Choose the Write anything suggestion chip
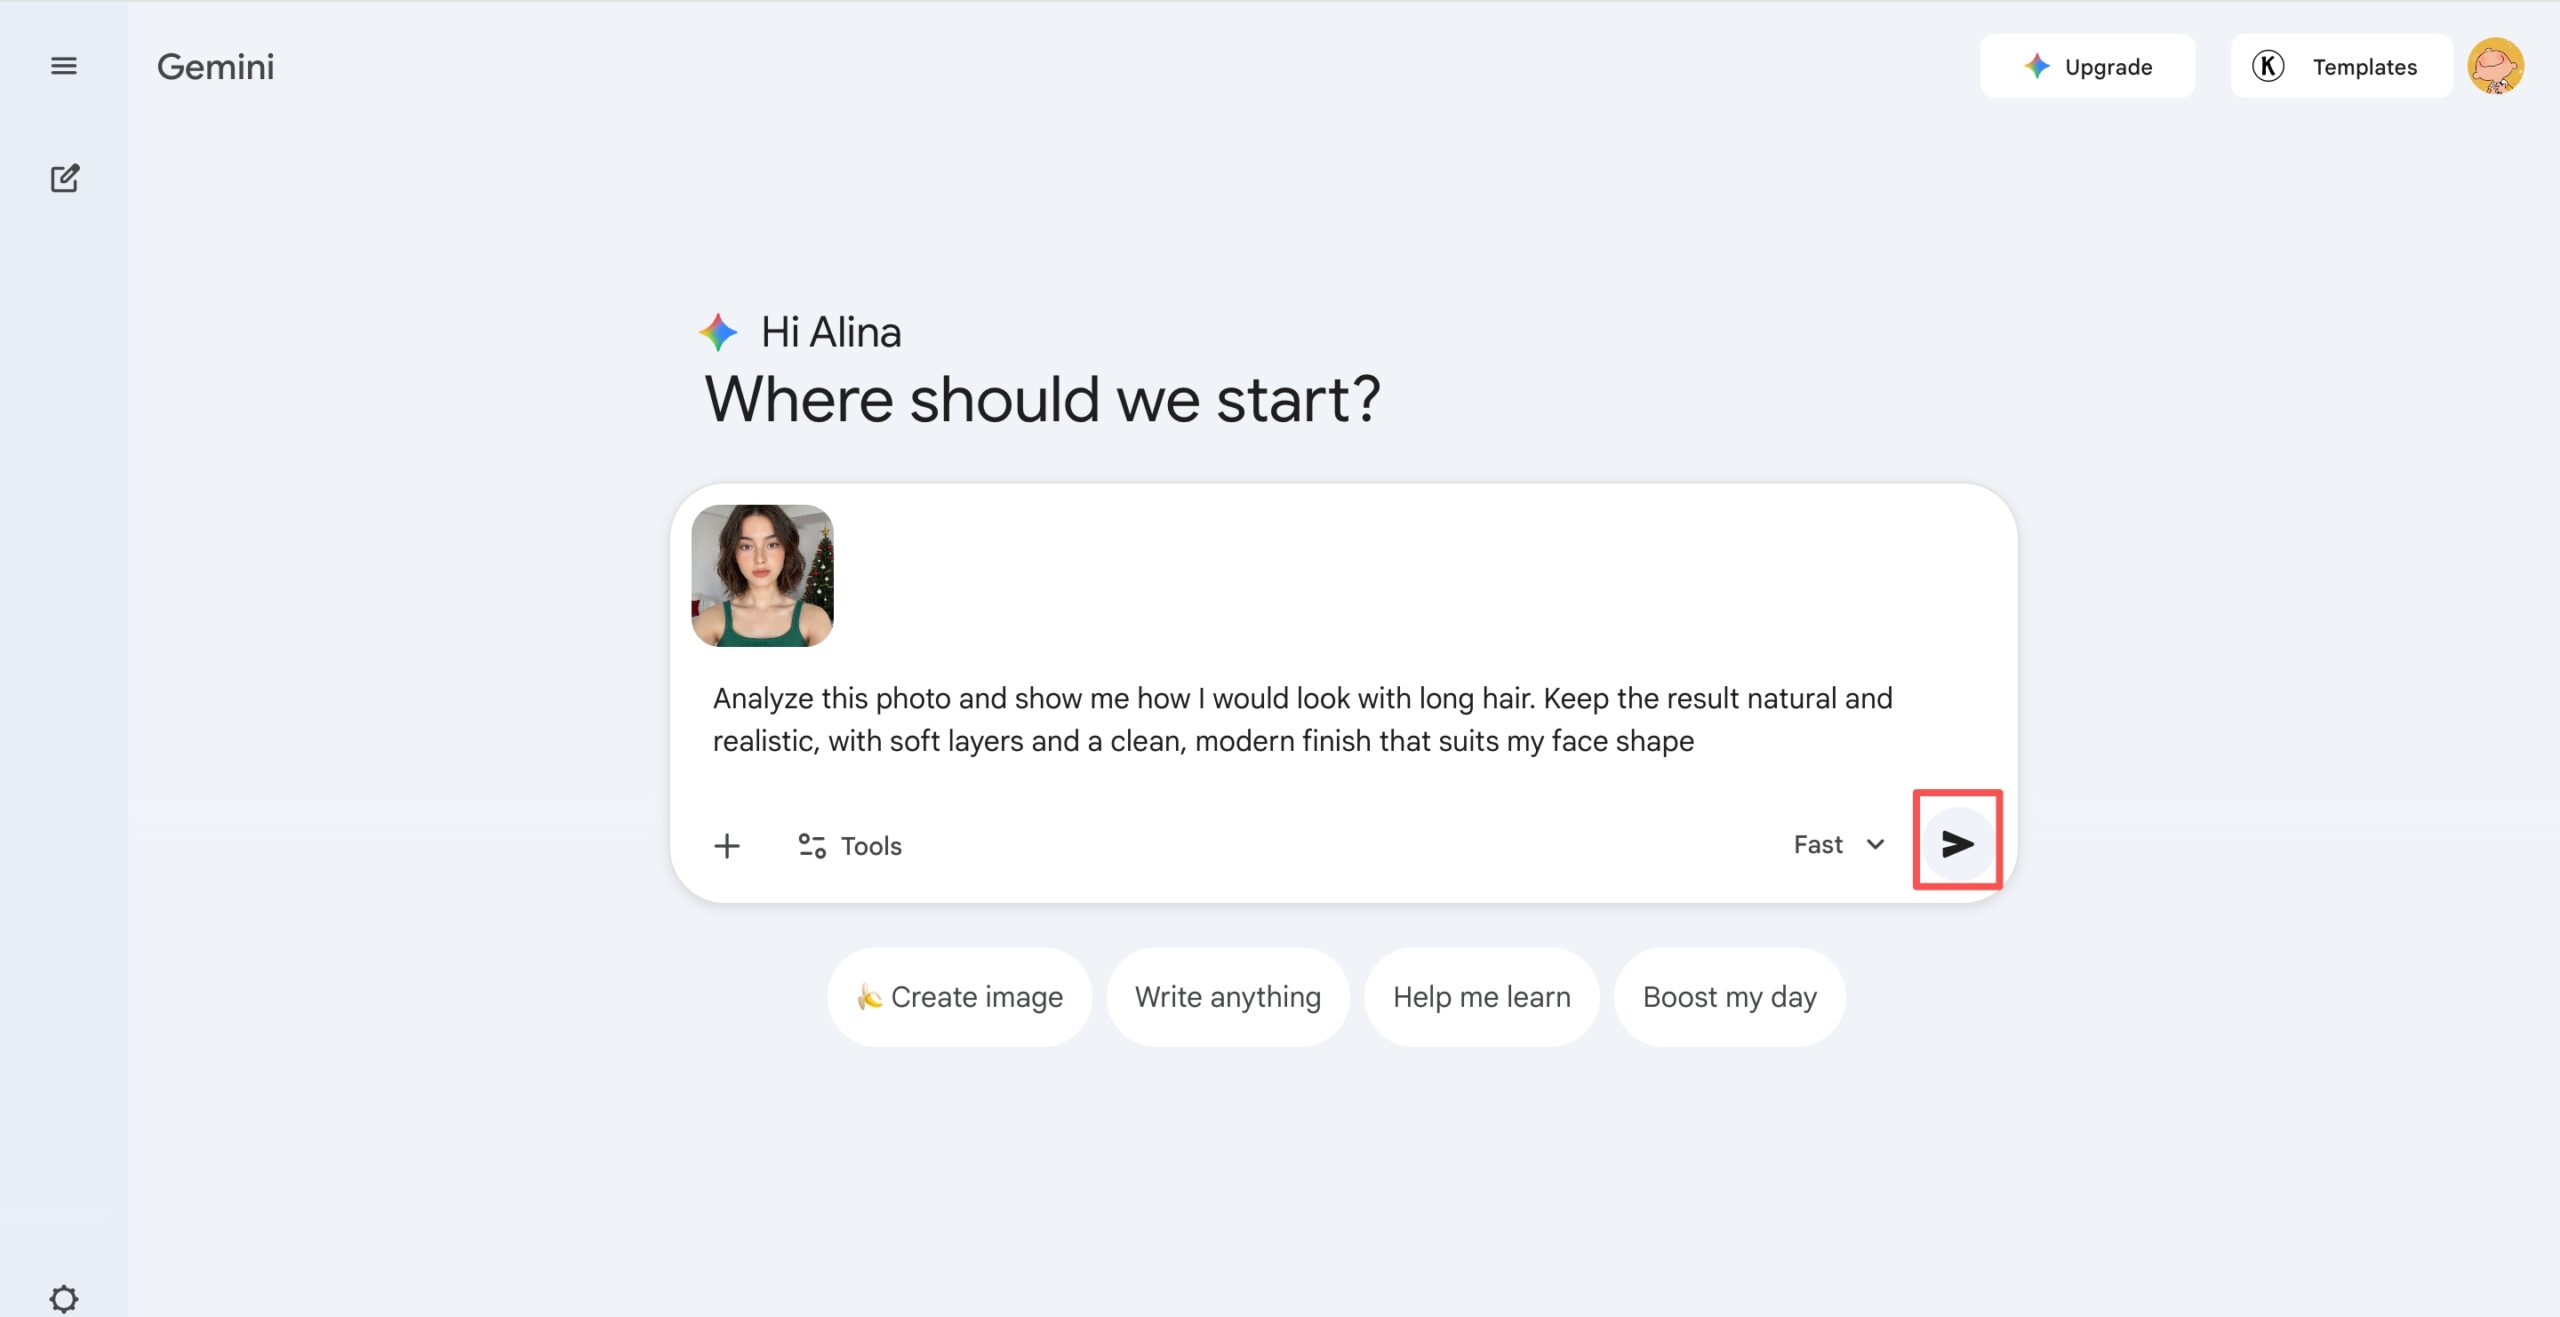This screenshot has height=1317, width=2560. [x=1227, y=997]
